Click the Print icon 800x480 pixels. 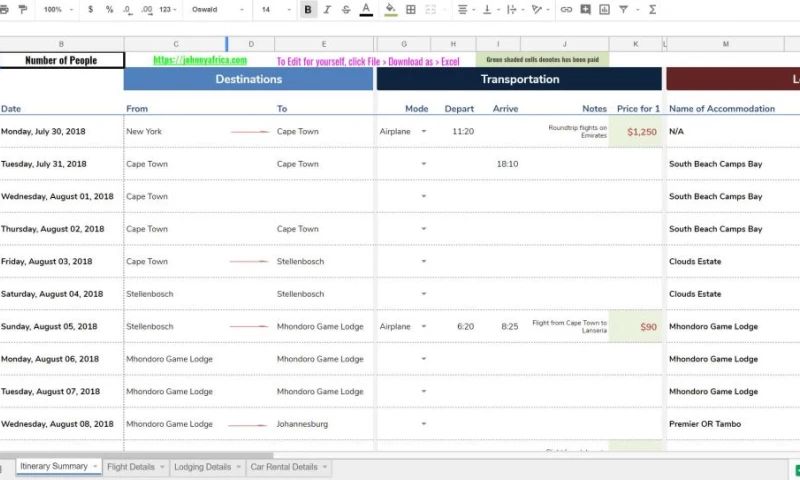tap(4, 9)
